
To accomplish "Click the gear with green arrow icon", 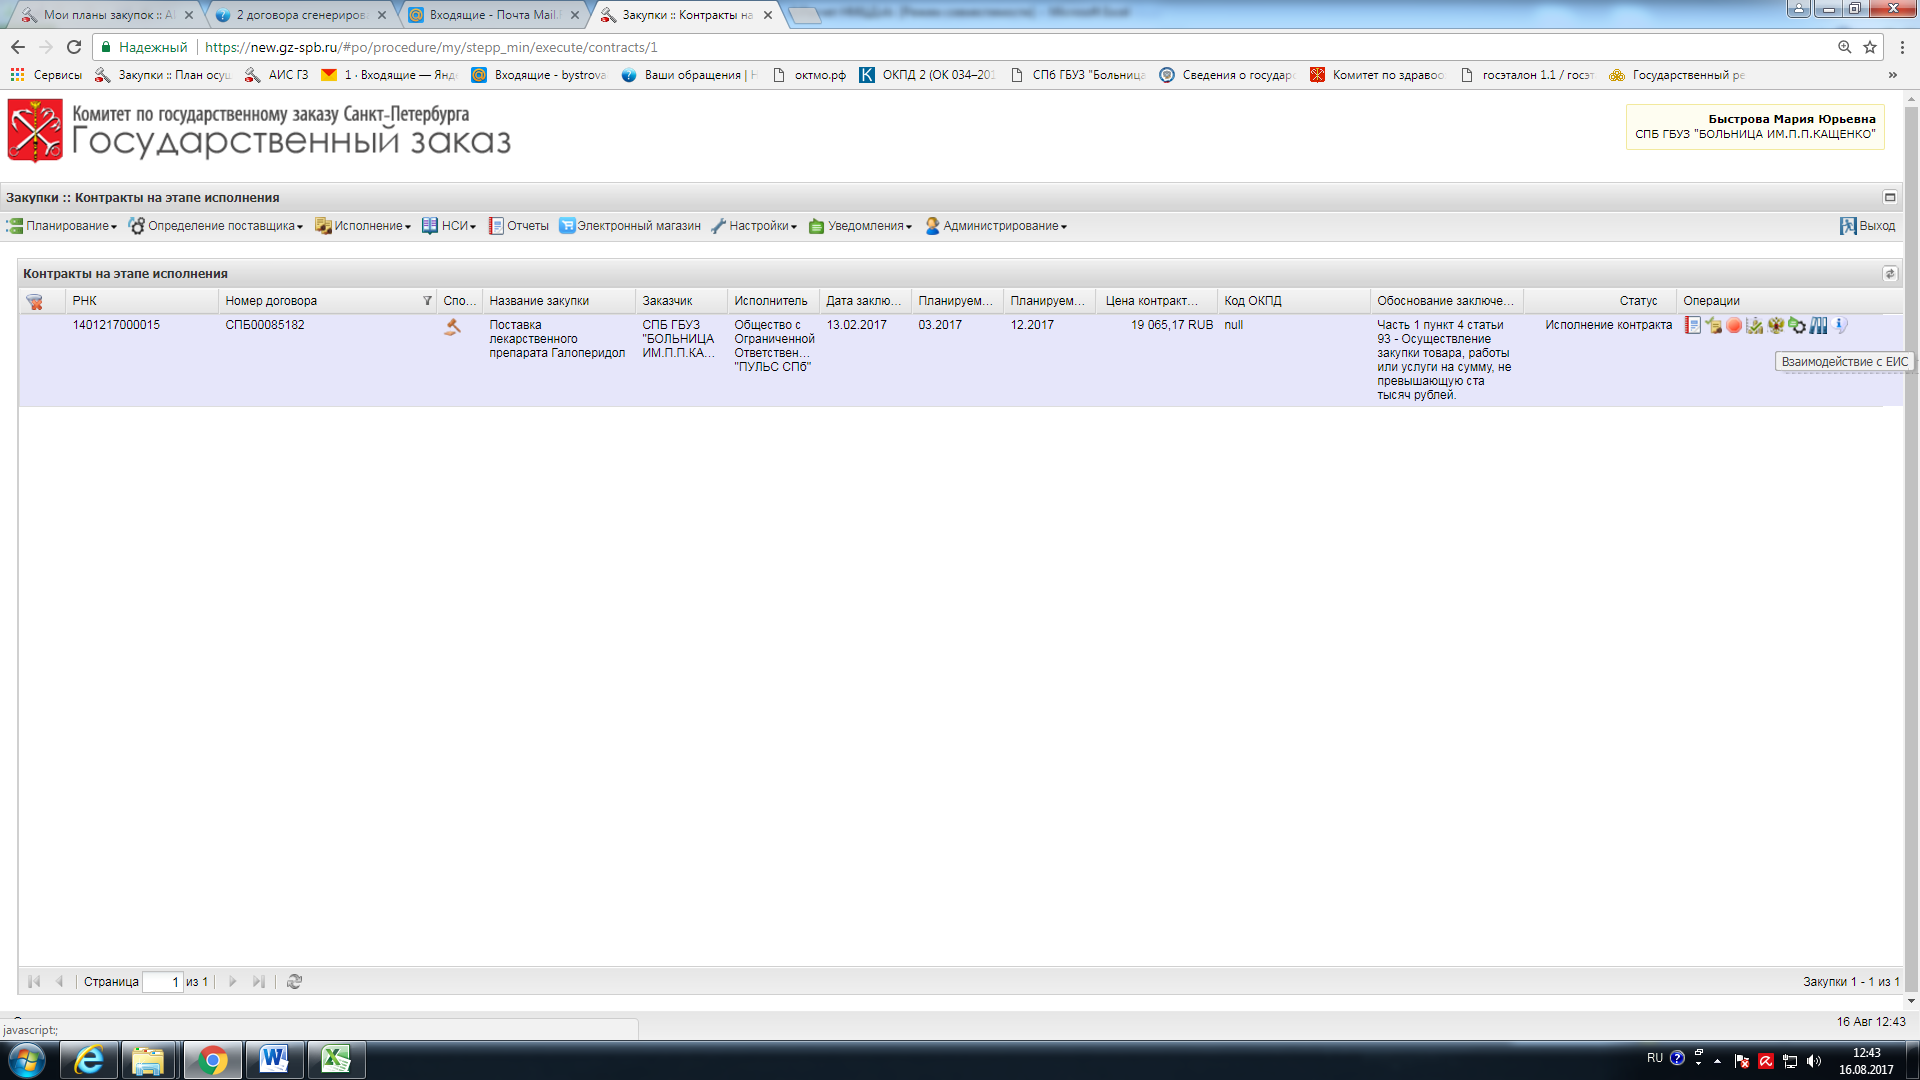I will pos(1797,325).
